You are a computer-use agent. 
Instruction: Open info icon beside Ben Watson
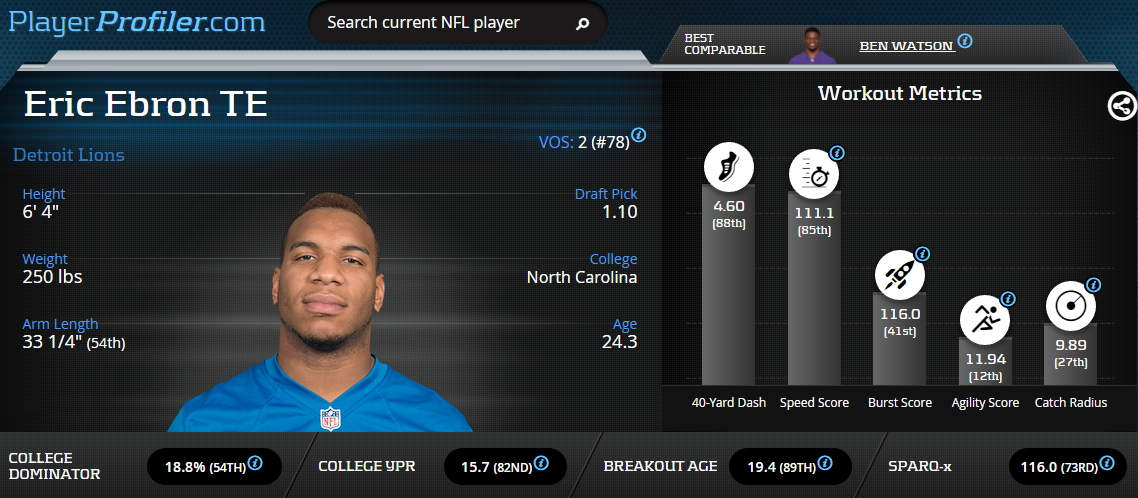pos(965,41)
